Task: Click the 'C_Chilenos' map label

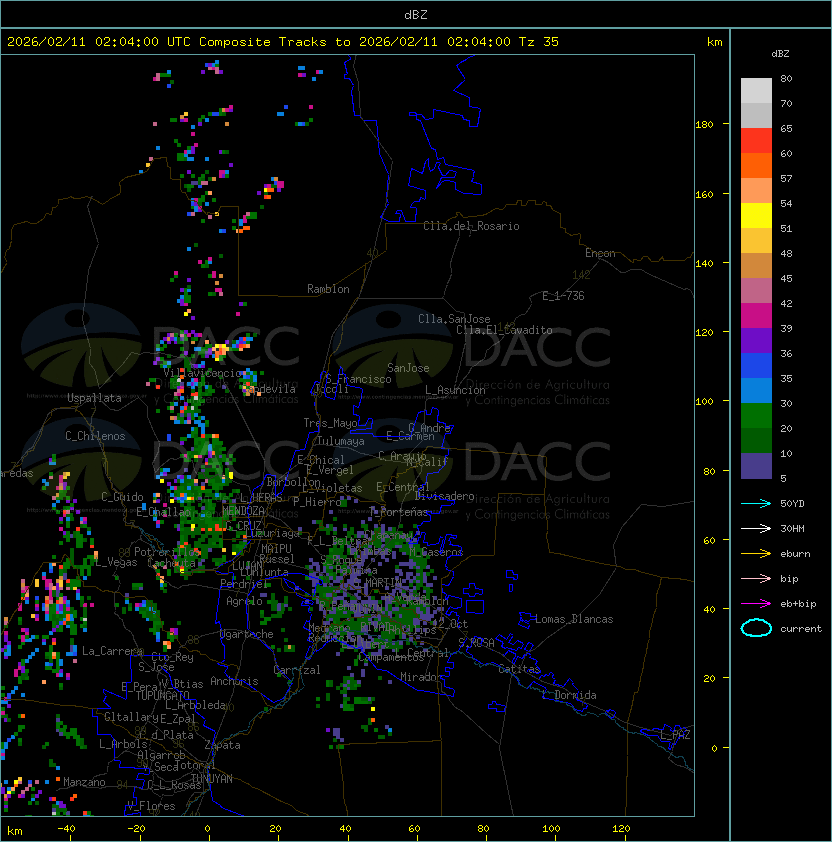Action: pyautogui.click(x=95, y=436)
